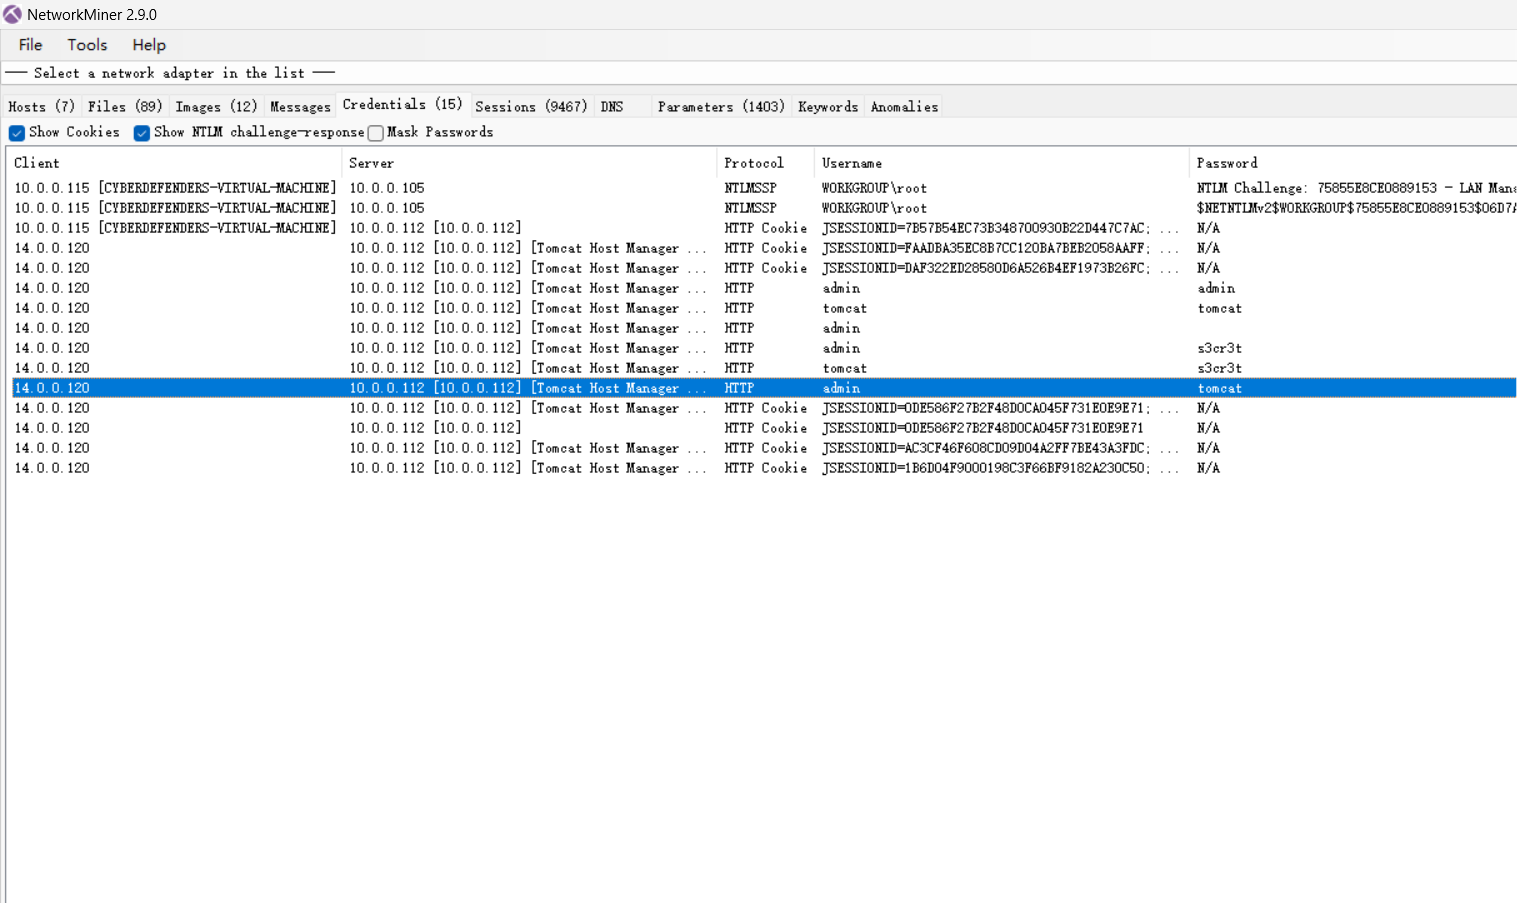Switch to the Hosts (7) tab
The height and width of the screenshot is (903, 1517).
tap(41, 106)
